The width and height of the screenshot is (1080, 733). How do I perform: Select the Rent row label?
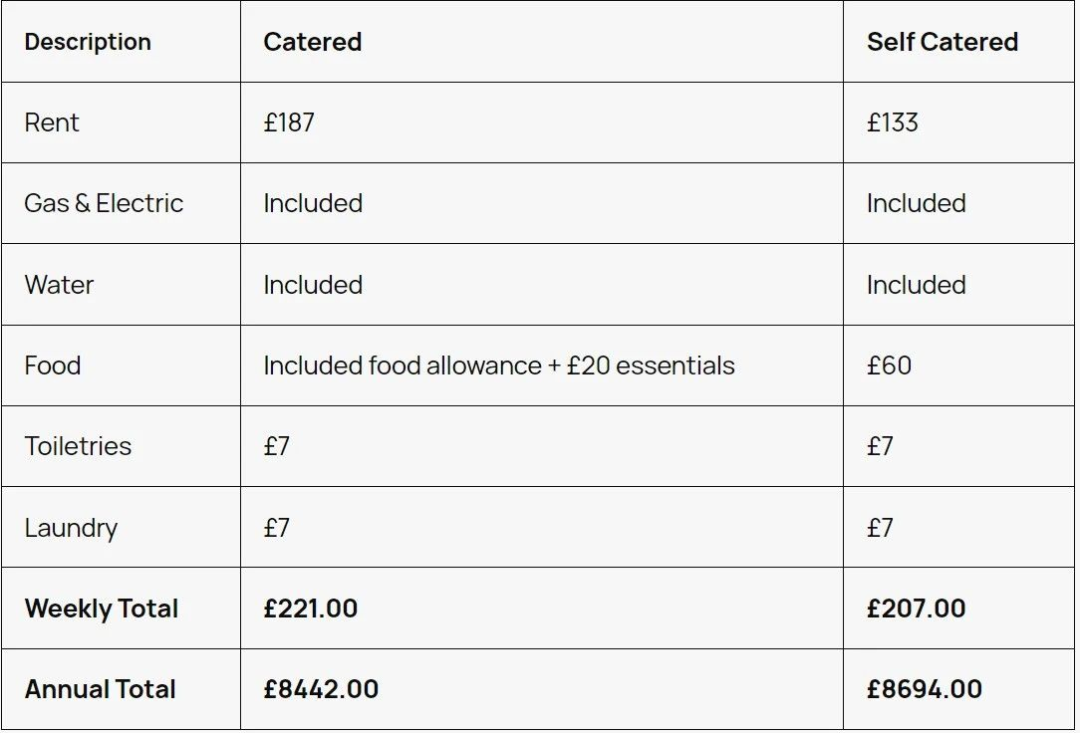click(x=52, y=123)
